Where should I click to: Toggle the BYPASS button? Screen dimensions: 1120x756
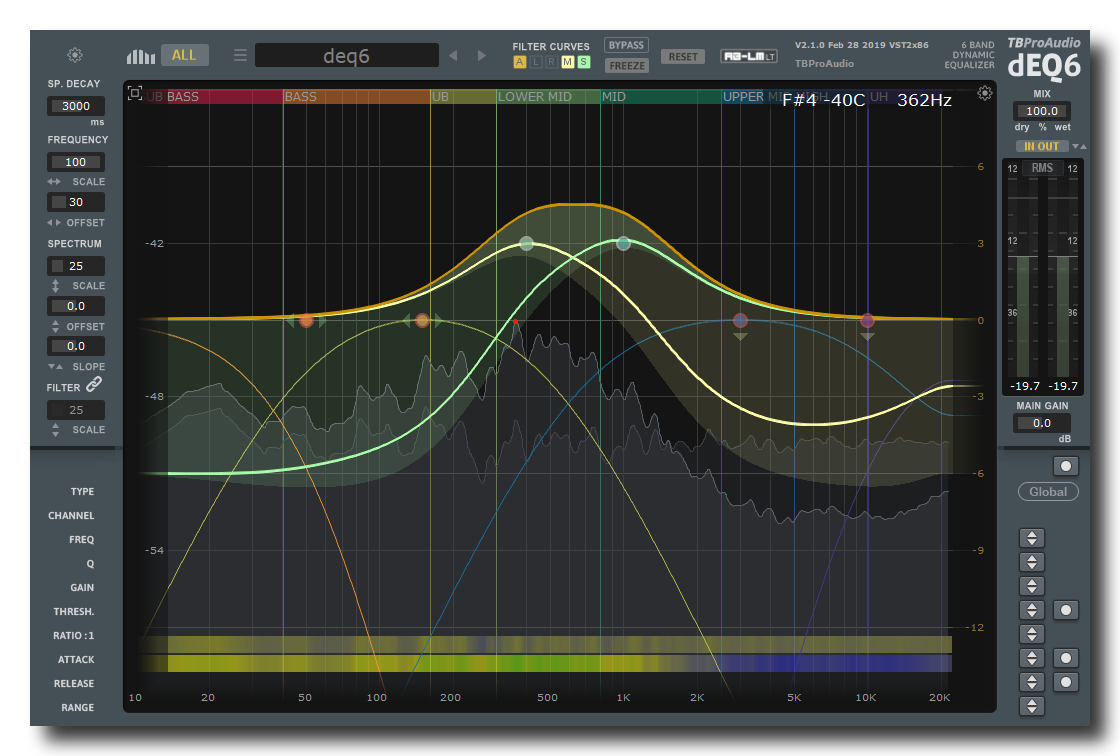tap(626, 46)
